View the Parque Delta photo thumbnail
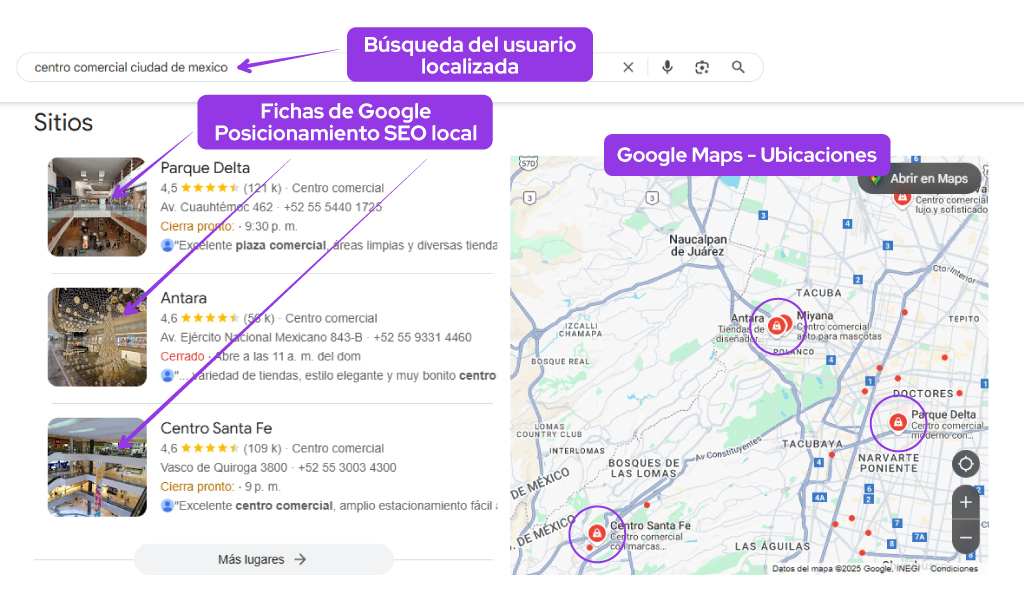1024x600 pixels. [x=97, y=207]
